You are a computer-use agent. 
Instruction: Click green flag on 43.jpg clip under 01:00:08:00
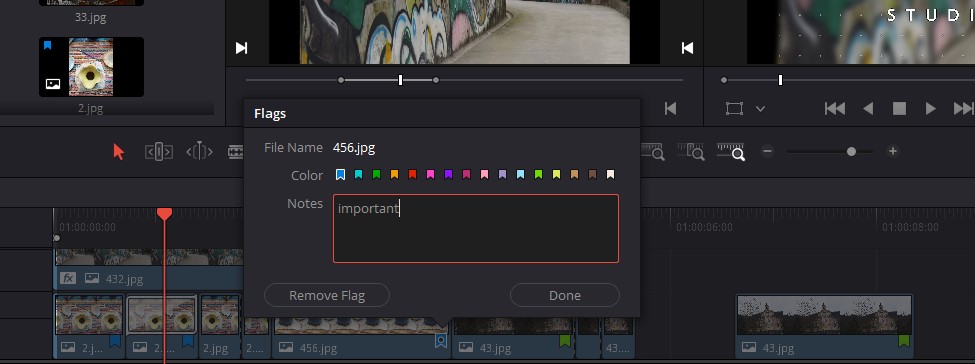coord(904,341)
